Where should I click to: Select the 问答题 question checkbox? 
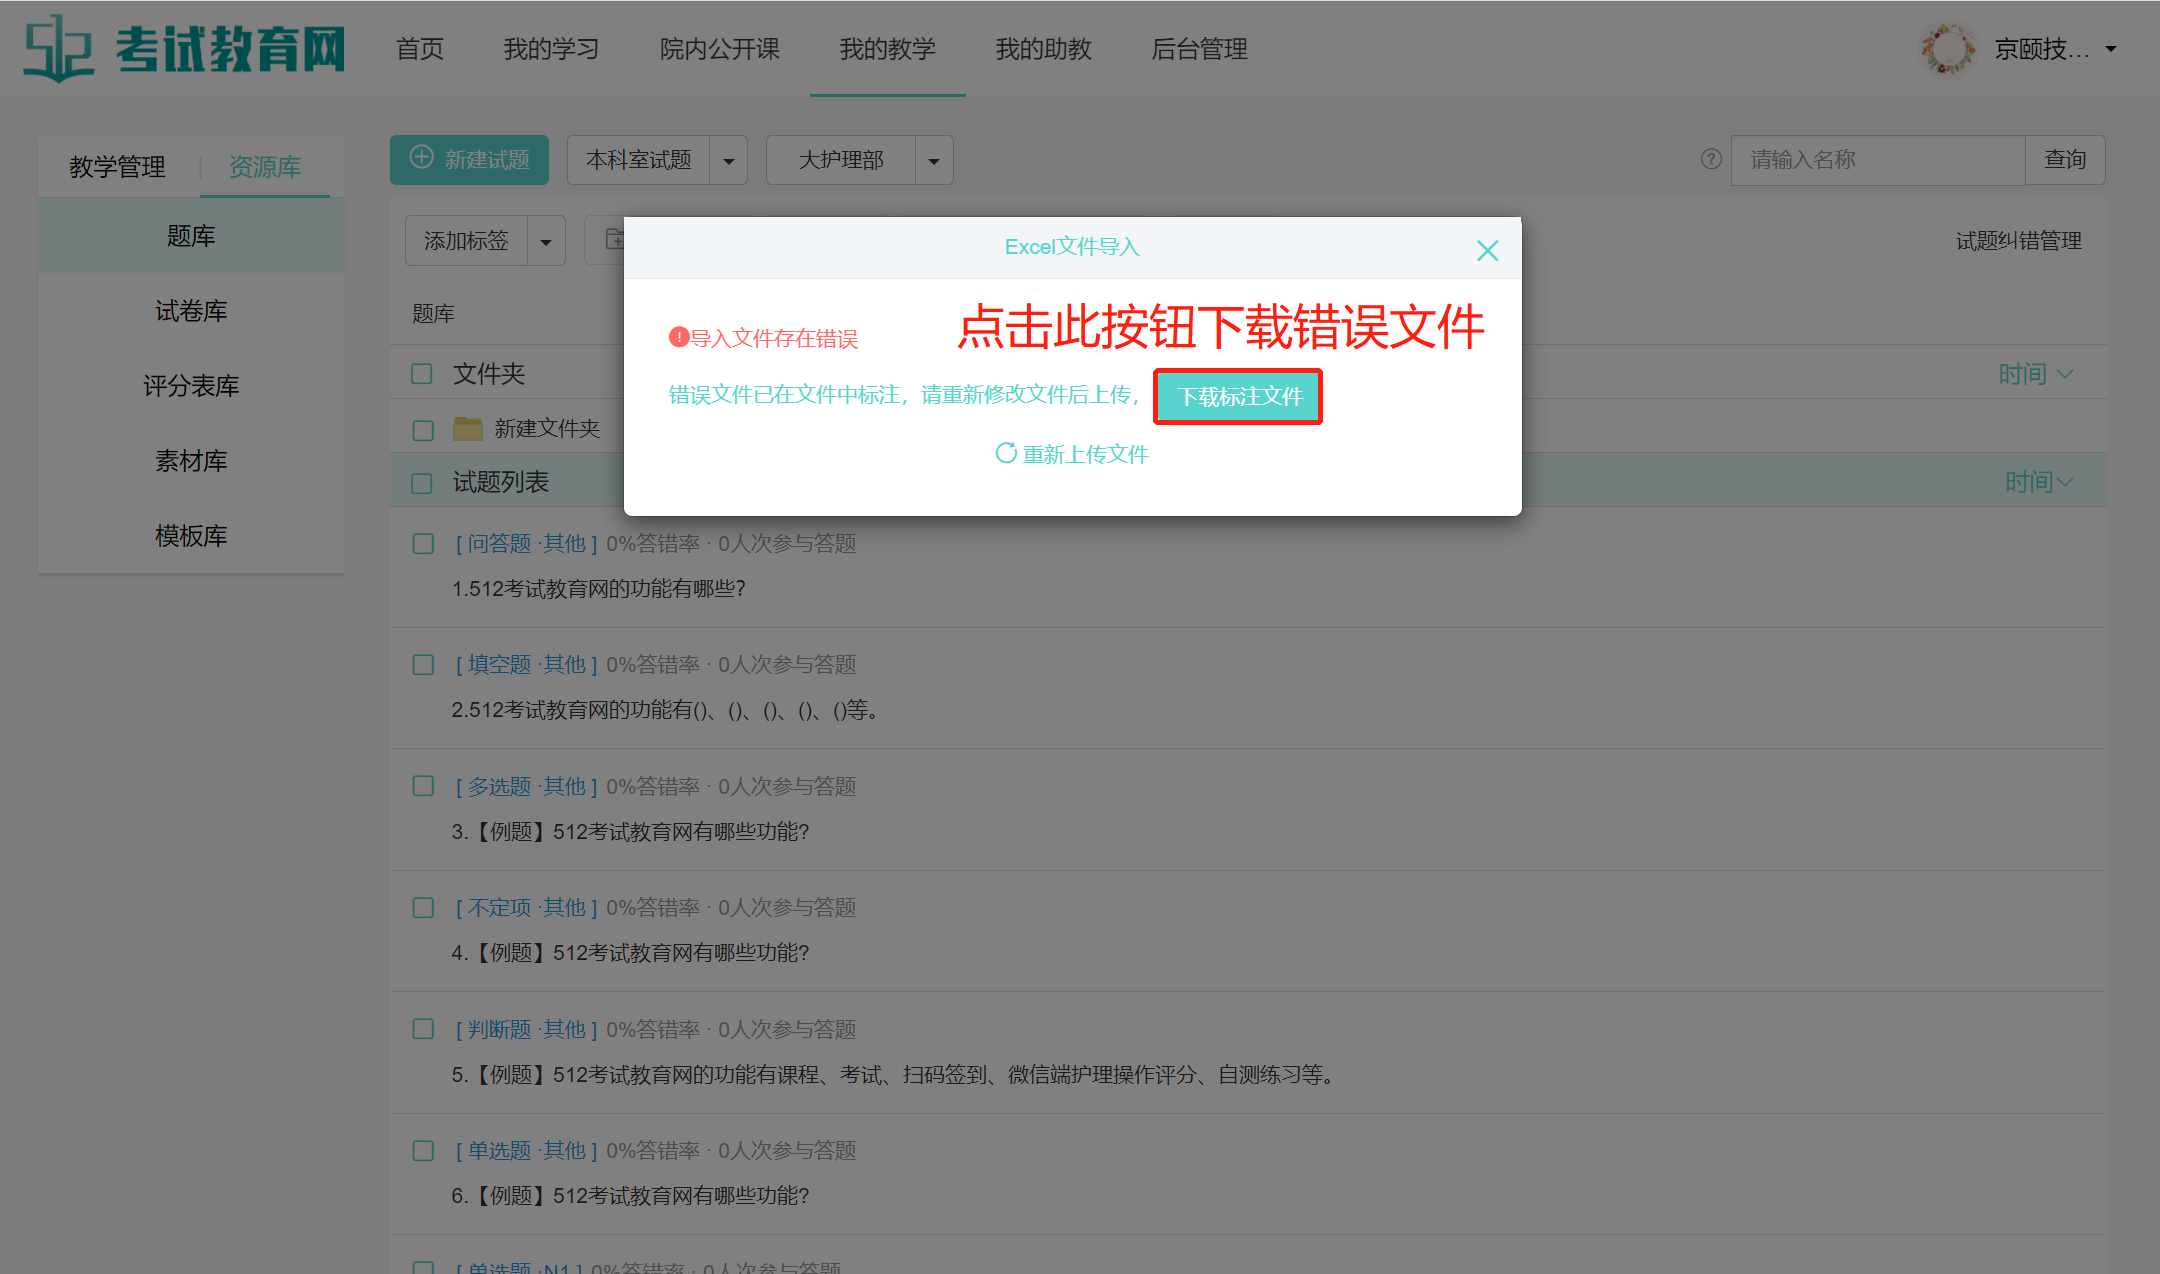coord(422,544)
